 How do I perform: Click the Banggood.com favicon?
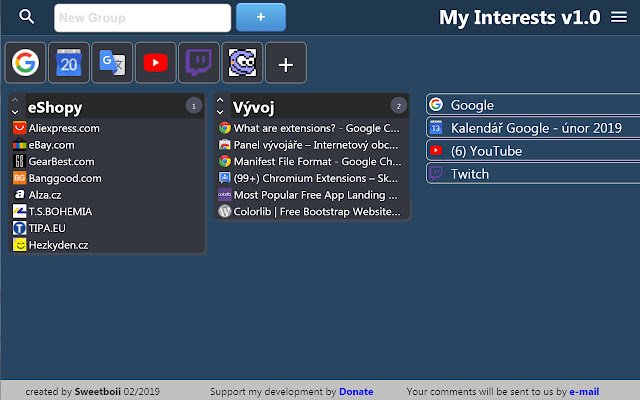(19, 178)
